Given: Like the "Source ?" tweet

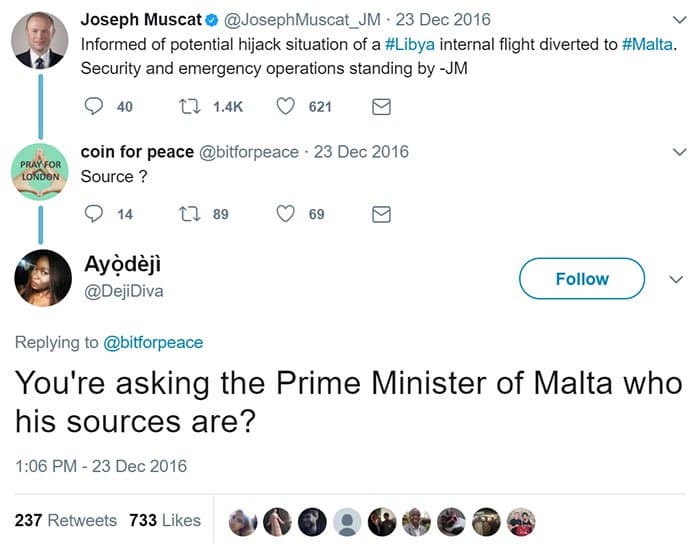Looking at the screenshot, I should click(x=285, y=214).
